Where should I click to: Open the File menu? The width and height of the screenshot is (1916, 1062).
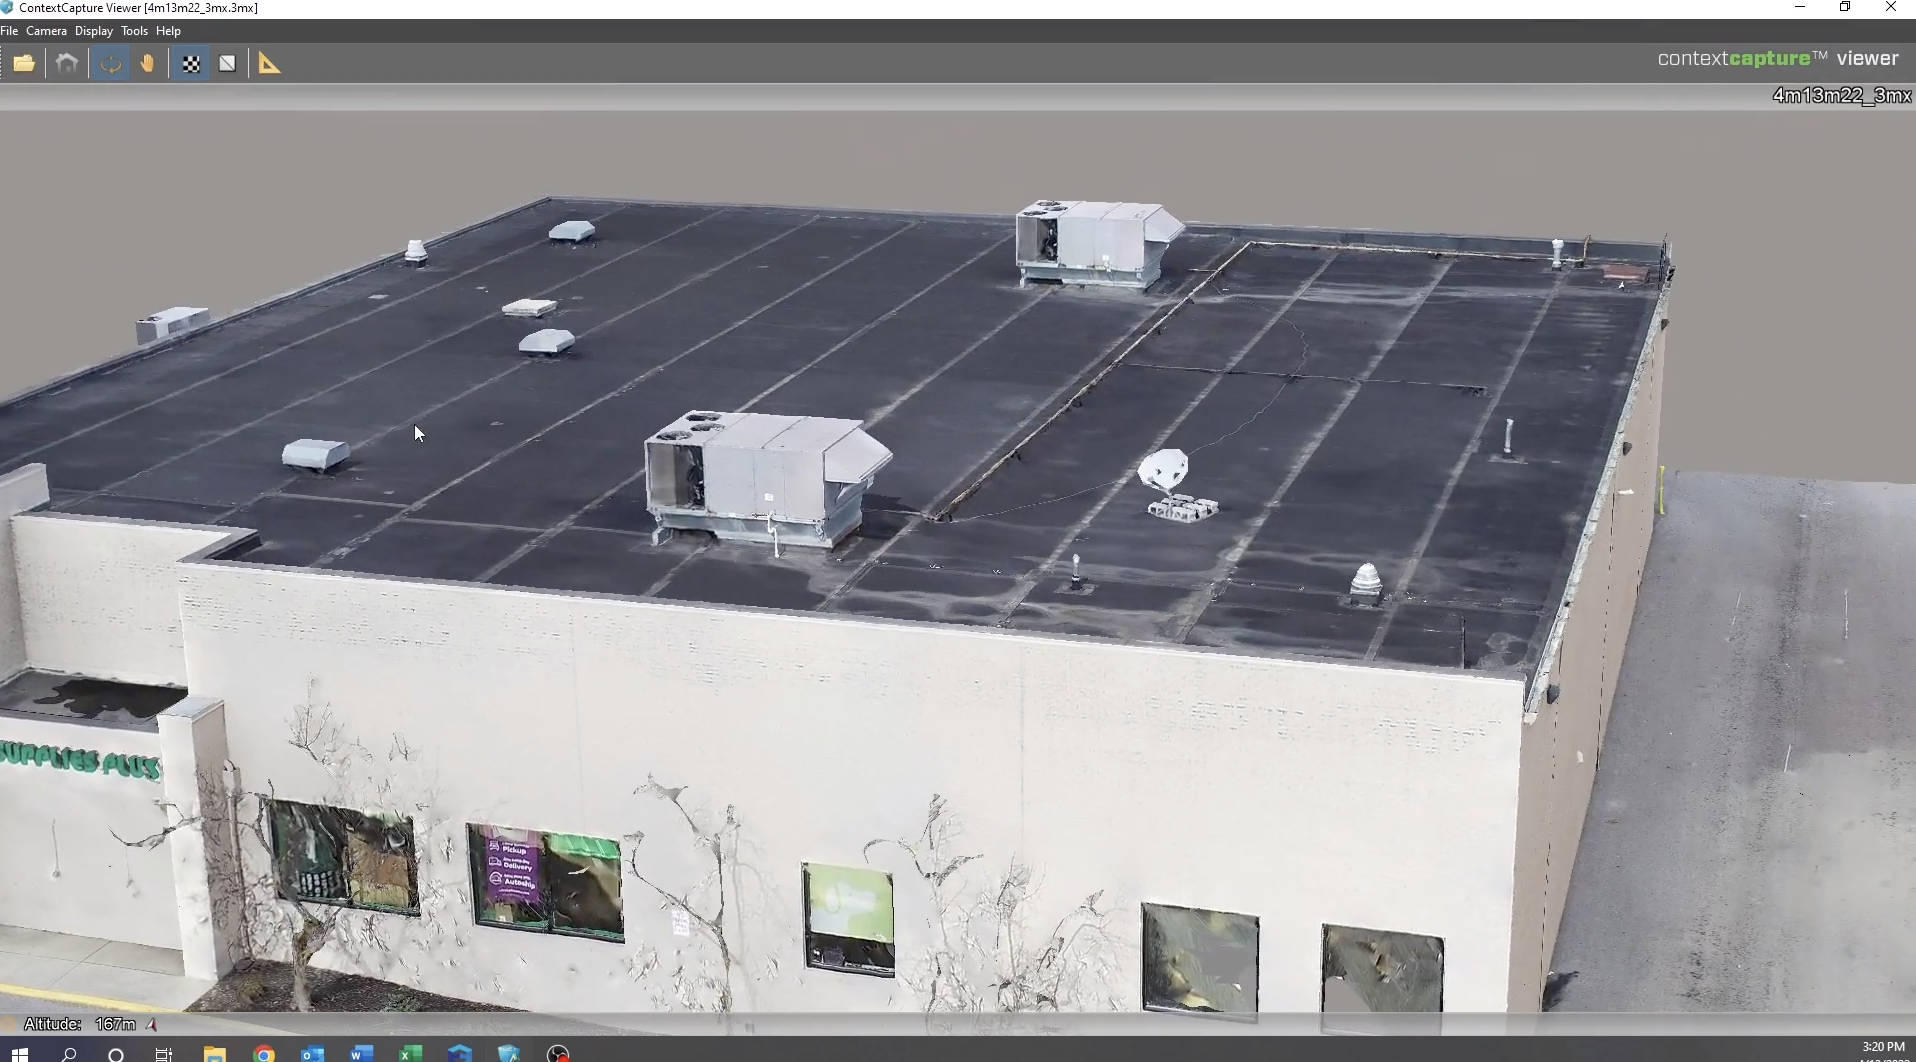[10, 31]
